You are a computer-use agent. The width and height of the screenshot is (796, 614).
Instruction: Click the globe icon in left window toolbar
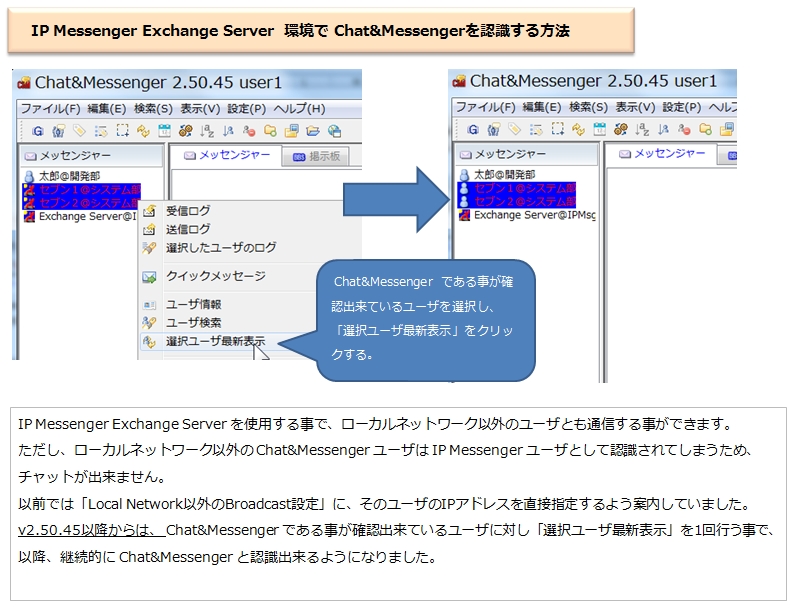click(334, 131)
